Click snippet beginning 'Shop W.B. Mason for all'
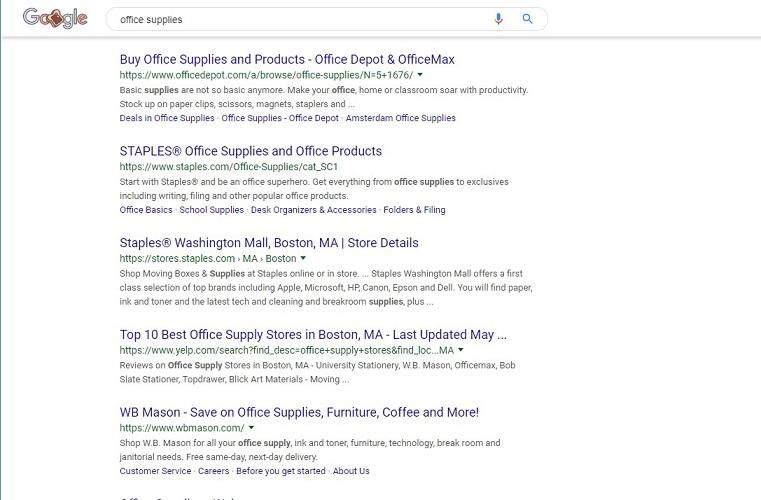Screen dimensions: 761x500 coord(310,450)
